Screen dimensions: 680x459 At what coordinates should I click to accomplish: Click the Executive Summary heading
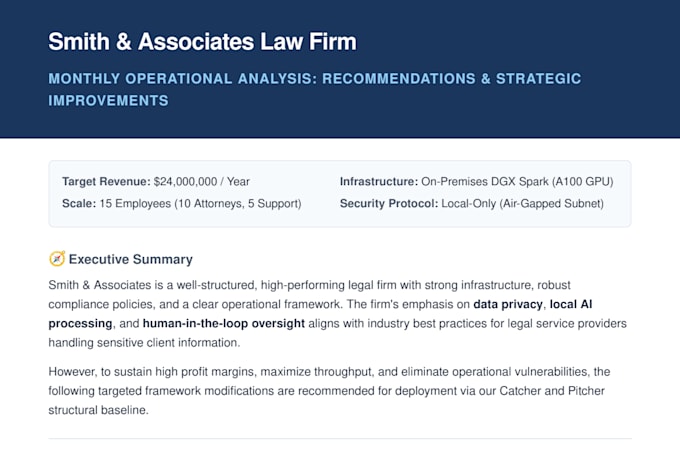pos(131,259)
